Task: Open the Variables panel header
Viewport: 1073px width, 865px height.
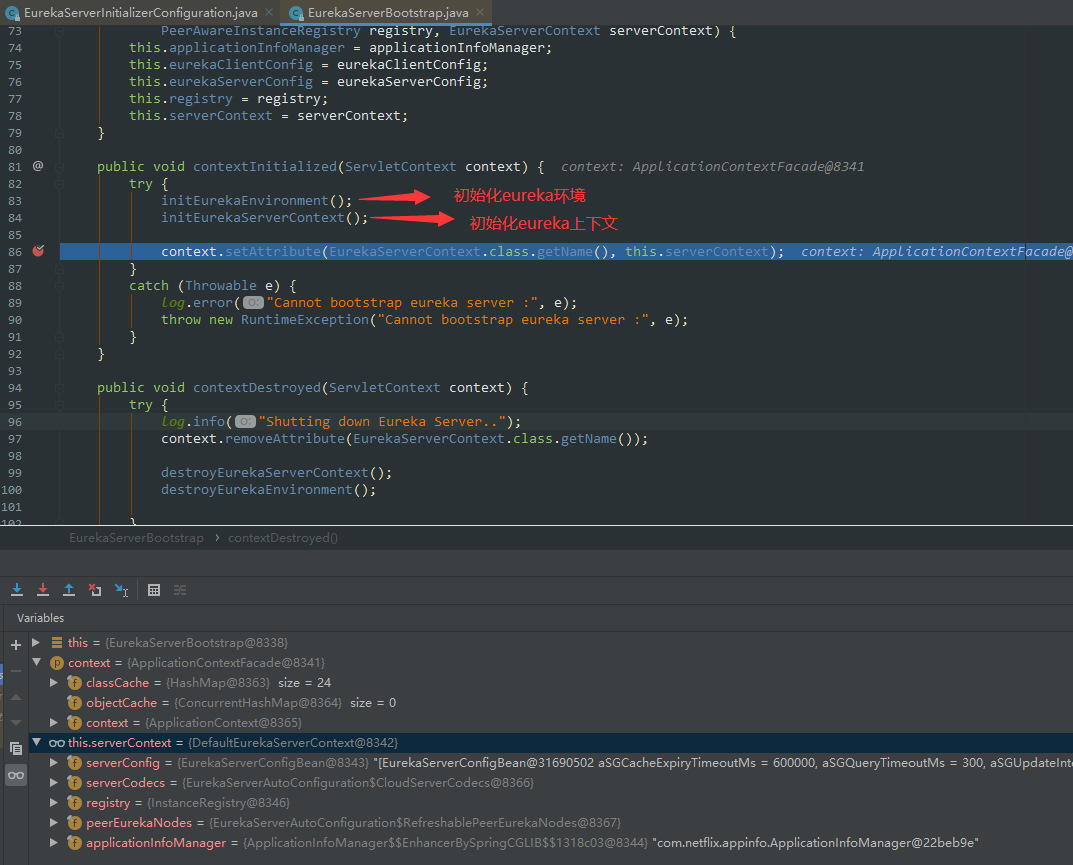Action: coord(40,618)
